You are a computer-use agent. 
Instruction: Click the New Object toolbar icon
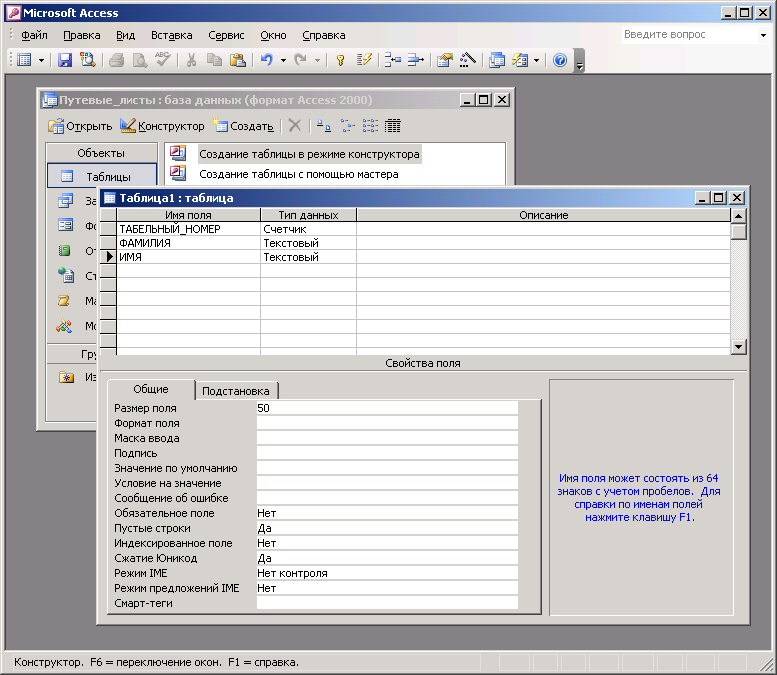click(520, 60)
